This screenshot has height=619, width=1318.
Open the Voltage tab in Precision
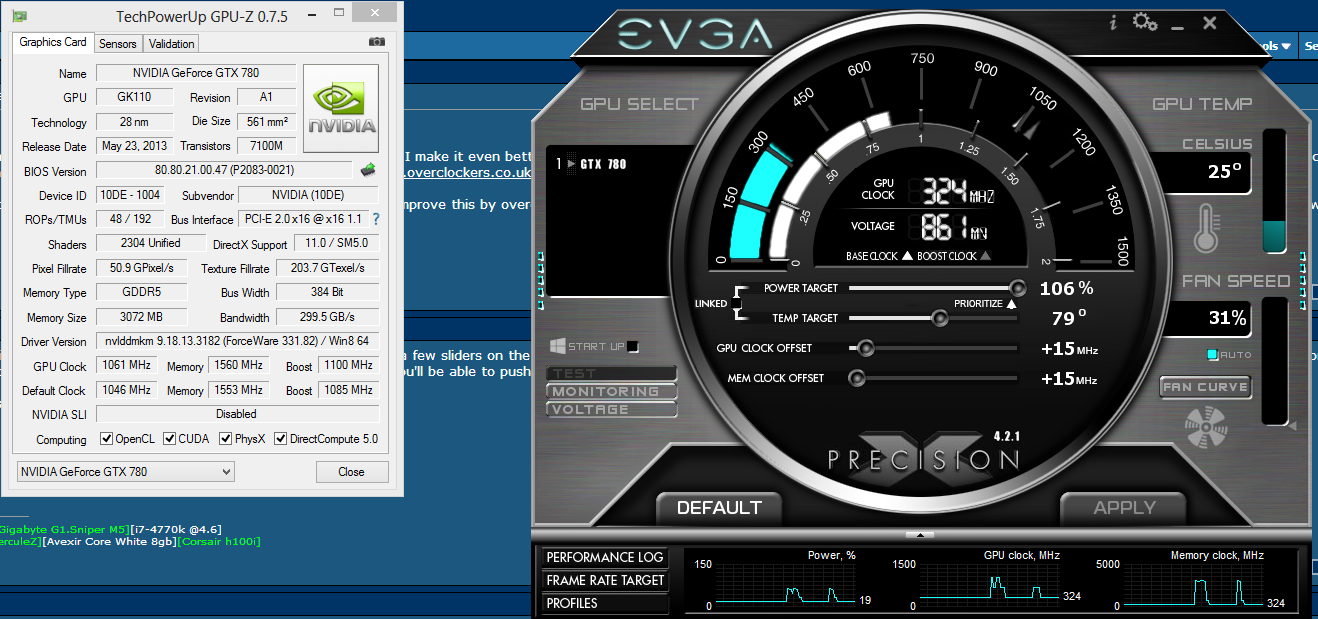tap(612, 409)
